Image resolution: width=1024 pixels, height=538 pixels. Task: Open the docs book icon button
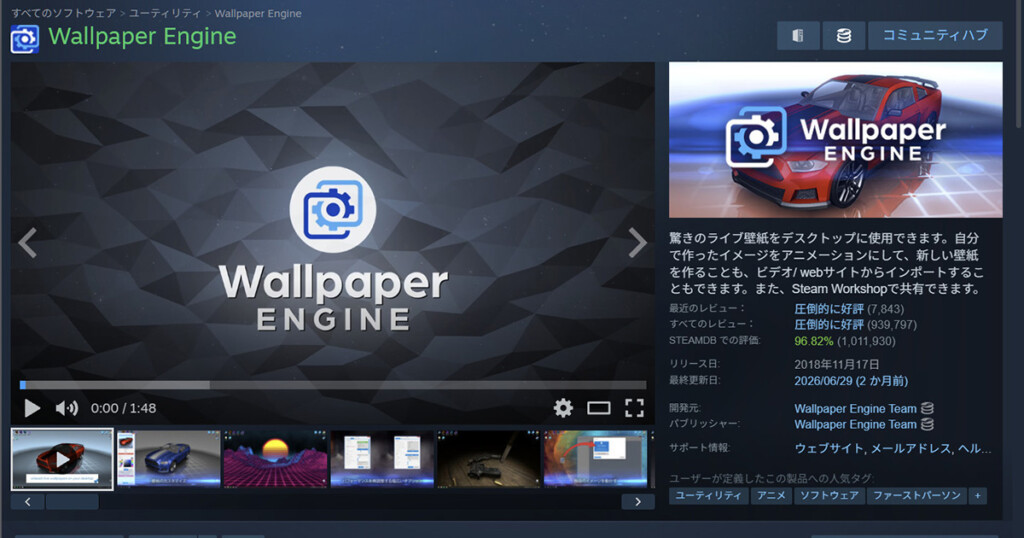point(798,35)
